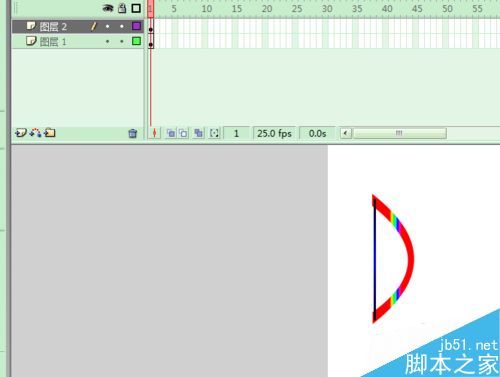This screenshot has width=500, height=377.
Task: Click the insert new layer icon
Action: (21, 133)
